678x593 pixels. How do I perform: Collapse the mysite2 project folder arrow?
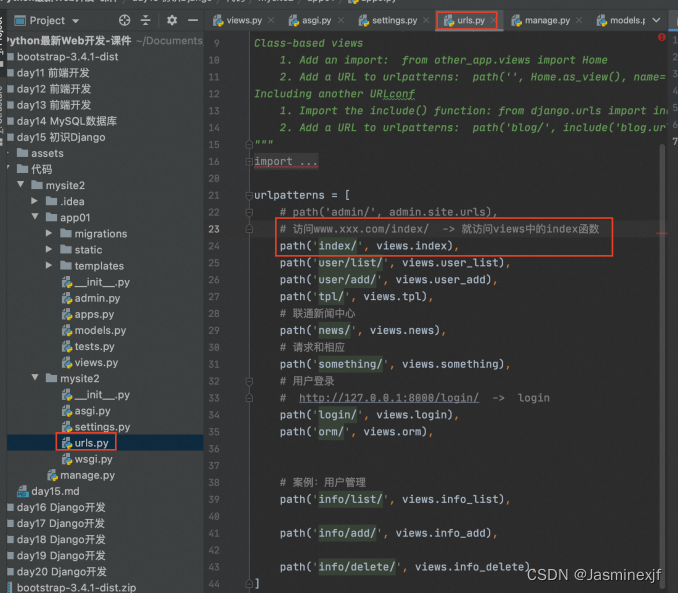click(20, 184)
